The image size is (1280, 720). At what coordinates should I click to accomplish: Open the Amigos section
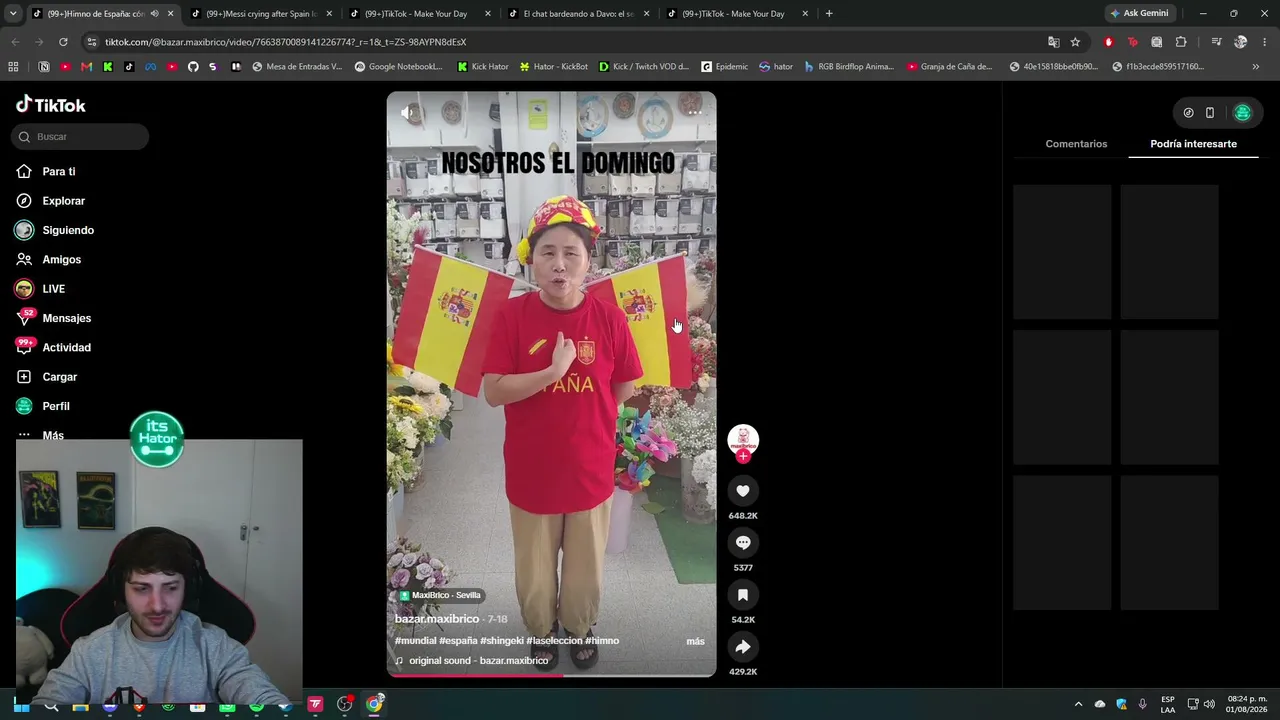[x=61, y=260]
